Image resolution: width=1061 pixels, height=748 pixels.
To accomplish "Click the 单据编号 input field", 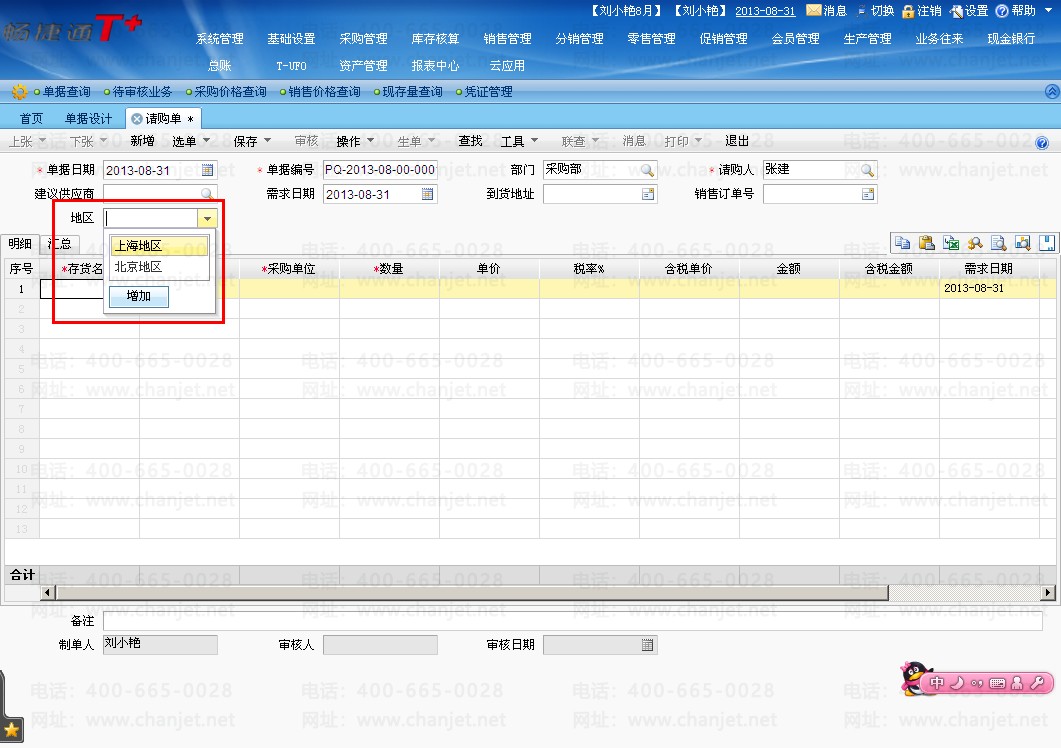I will click(x=380, y=170).
